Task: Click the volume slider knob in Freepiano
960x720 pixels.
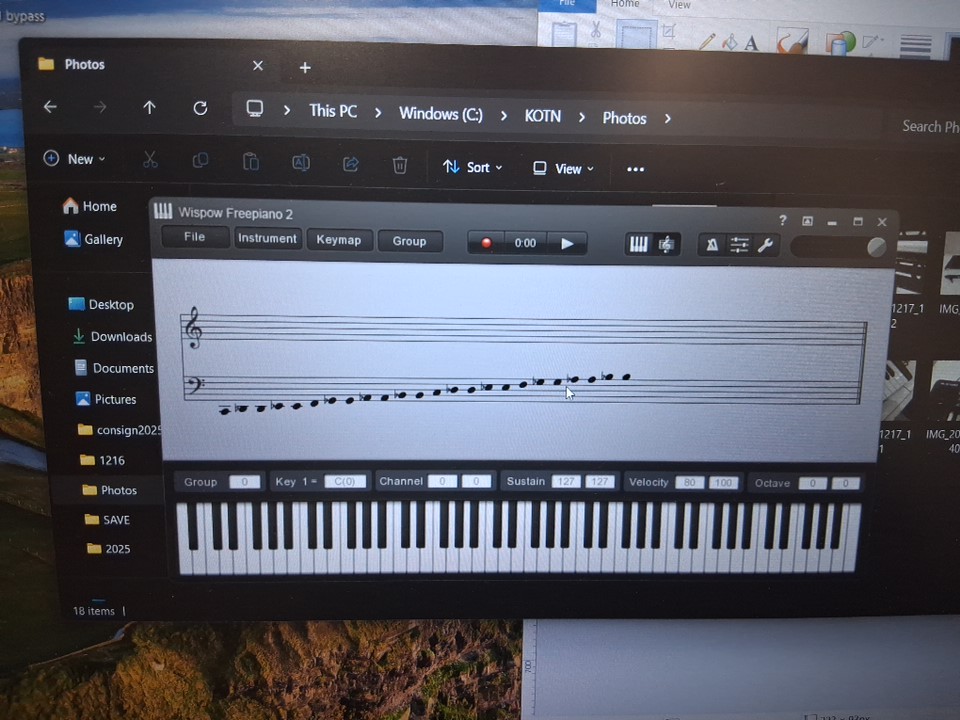Action: pos(876,247)
